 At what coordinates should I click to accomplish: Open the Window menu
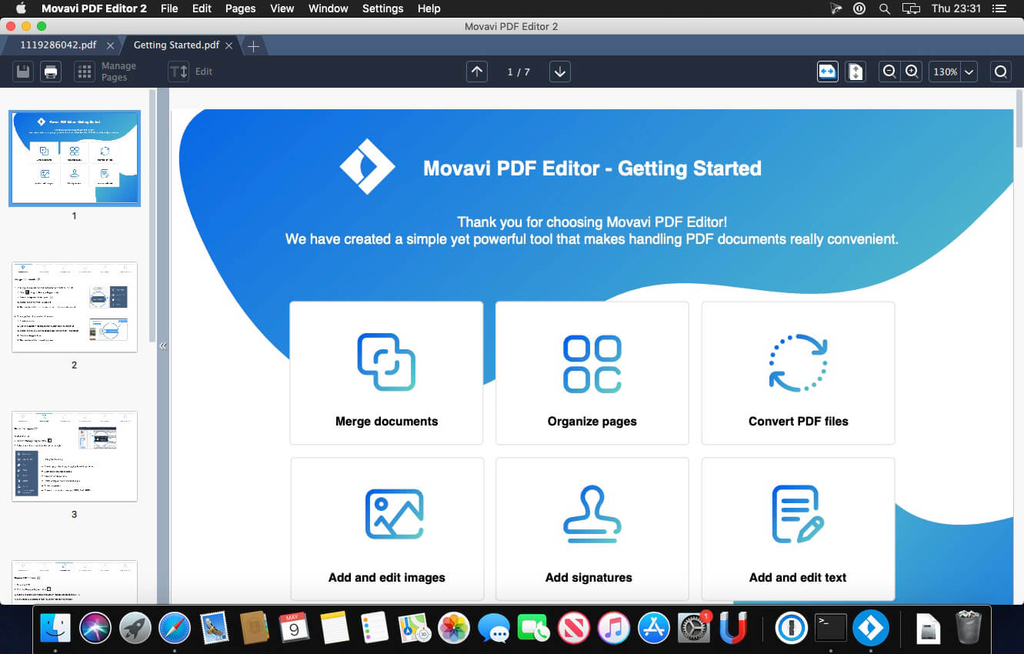(x=328, y=8)
